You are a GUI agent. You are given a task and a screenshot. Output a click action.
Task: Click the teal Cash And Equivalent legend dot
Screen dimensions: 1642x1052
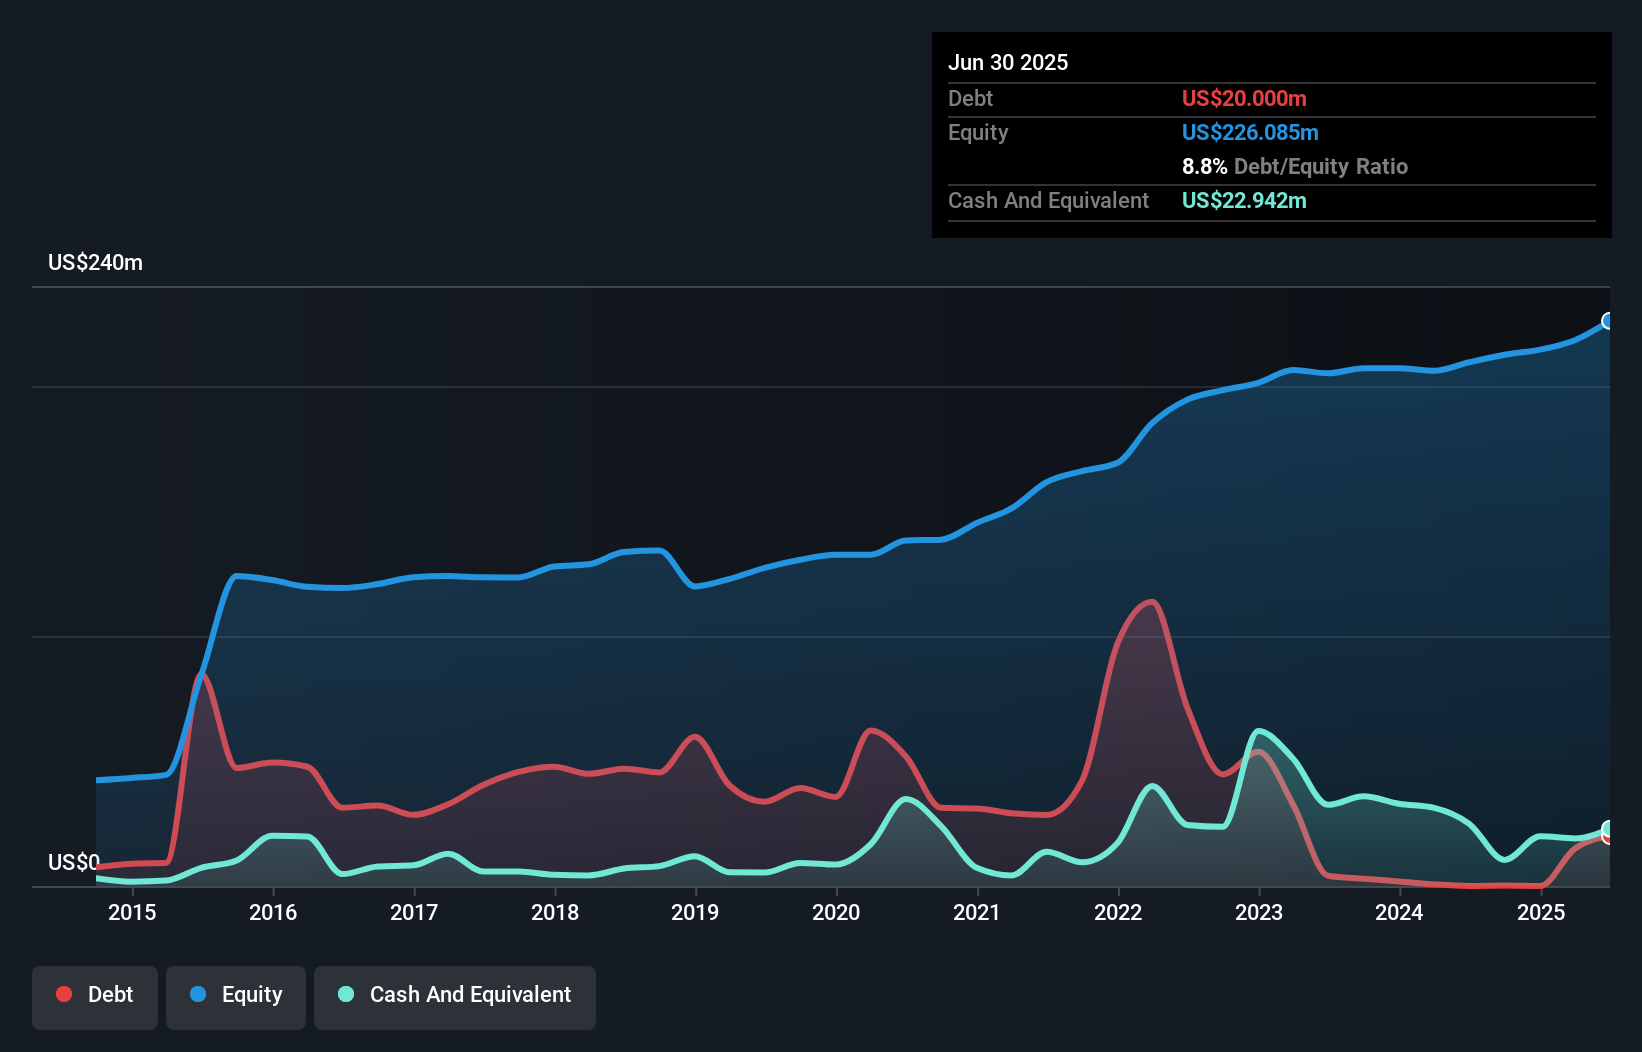tap(345, 994)
